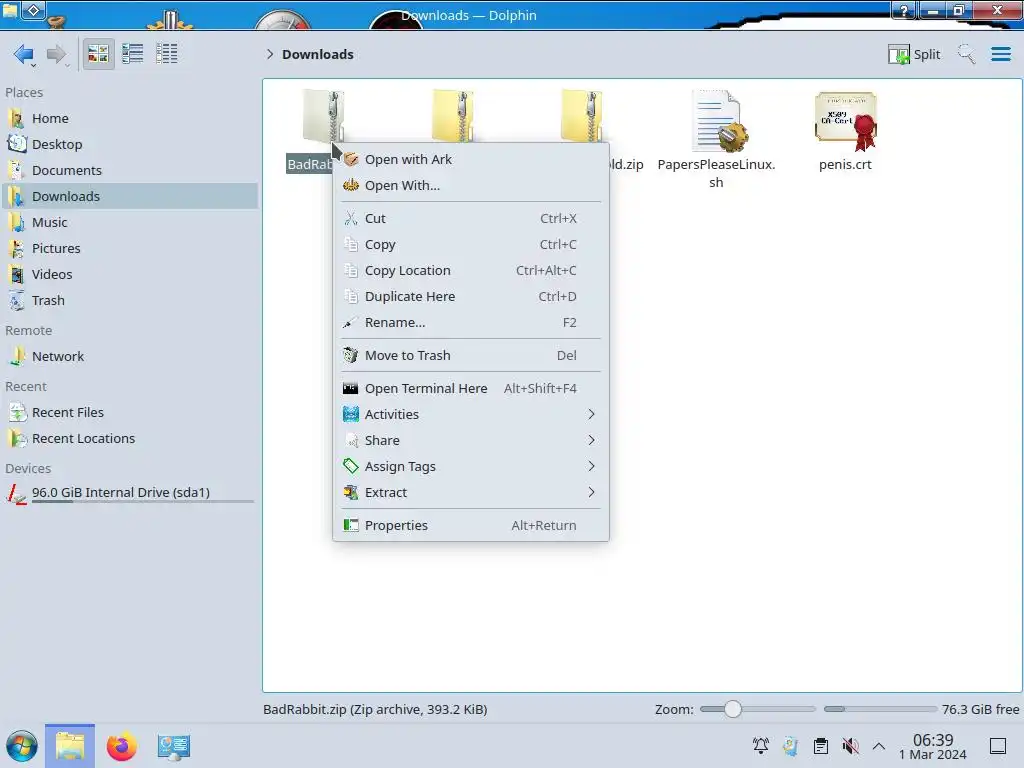Go back with the blue back arrow
1024x768 pixels.
[x=23, y=54]
